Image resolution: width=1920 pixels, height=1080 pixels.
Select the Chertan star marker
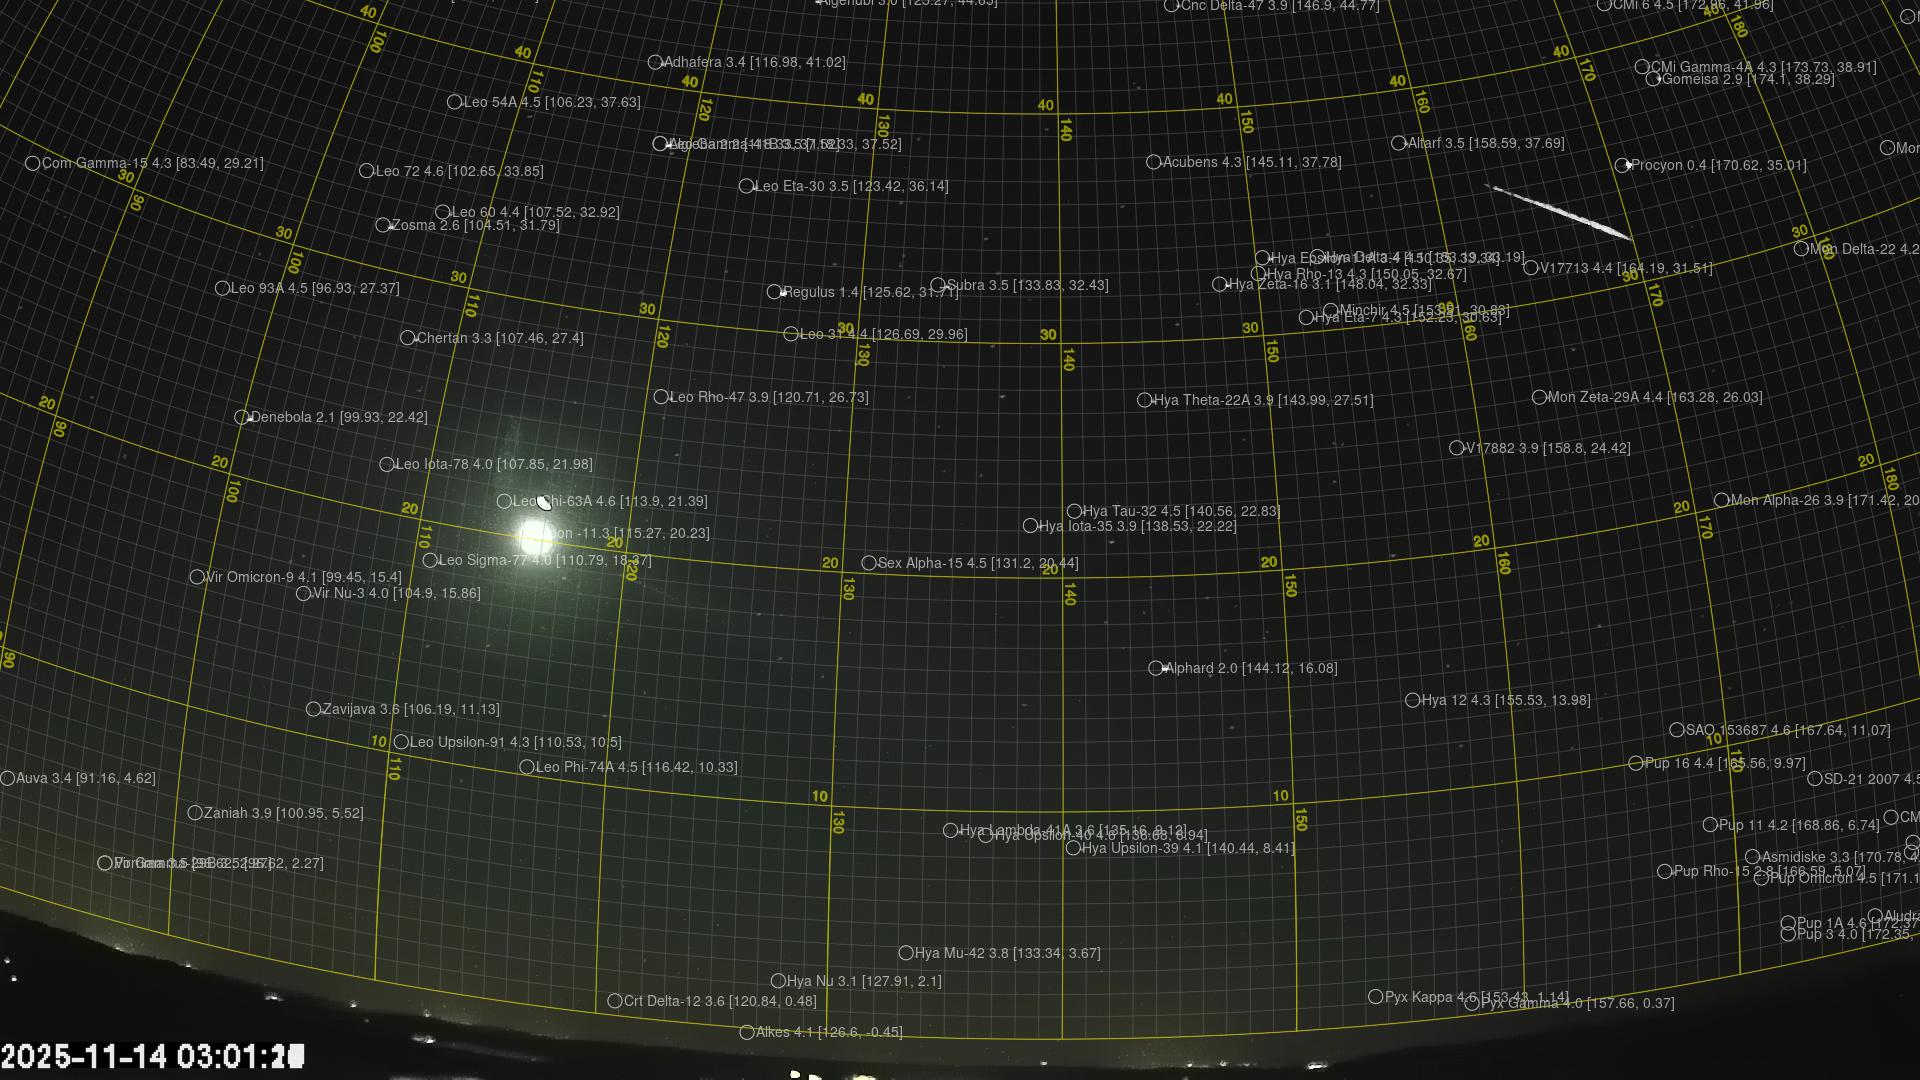pos(407,338)
